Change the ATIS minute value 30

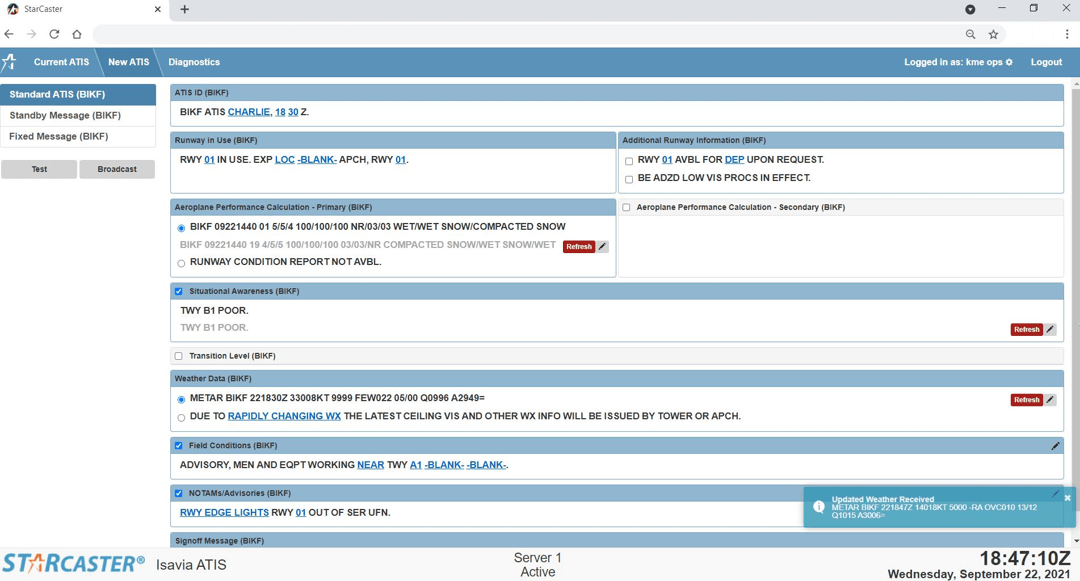tap(293, 112)
